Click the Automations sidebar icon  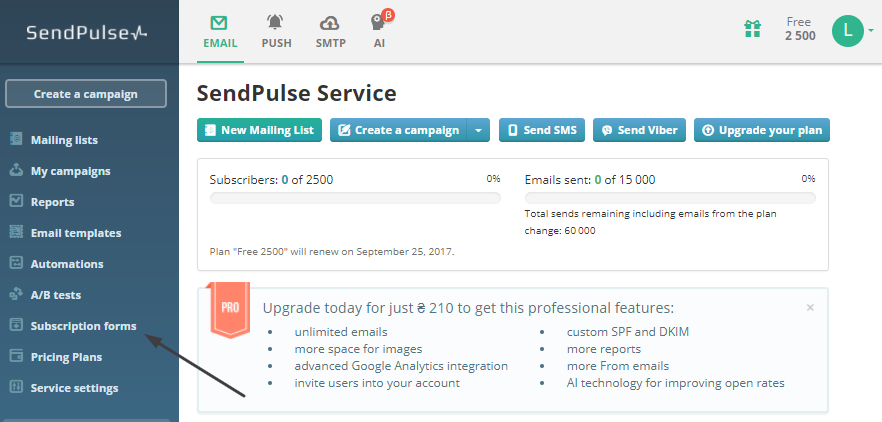16,264
